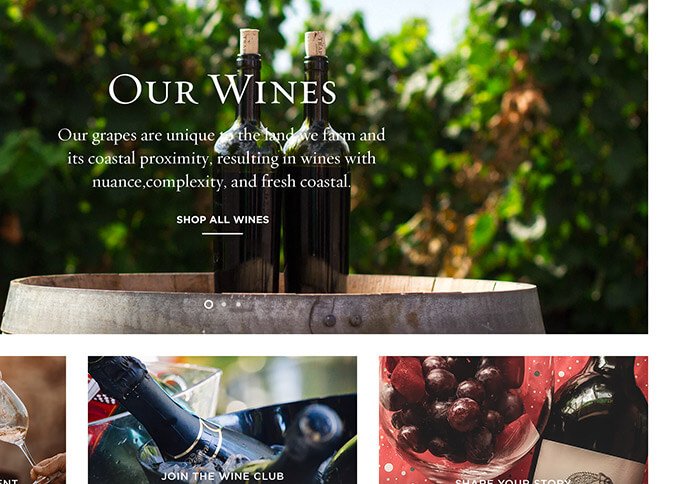Select the Our Wines heading

tap(222, 90)
